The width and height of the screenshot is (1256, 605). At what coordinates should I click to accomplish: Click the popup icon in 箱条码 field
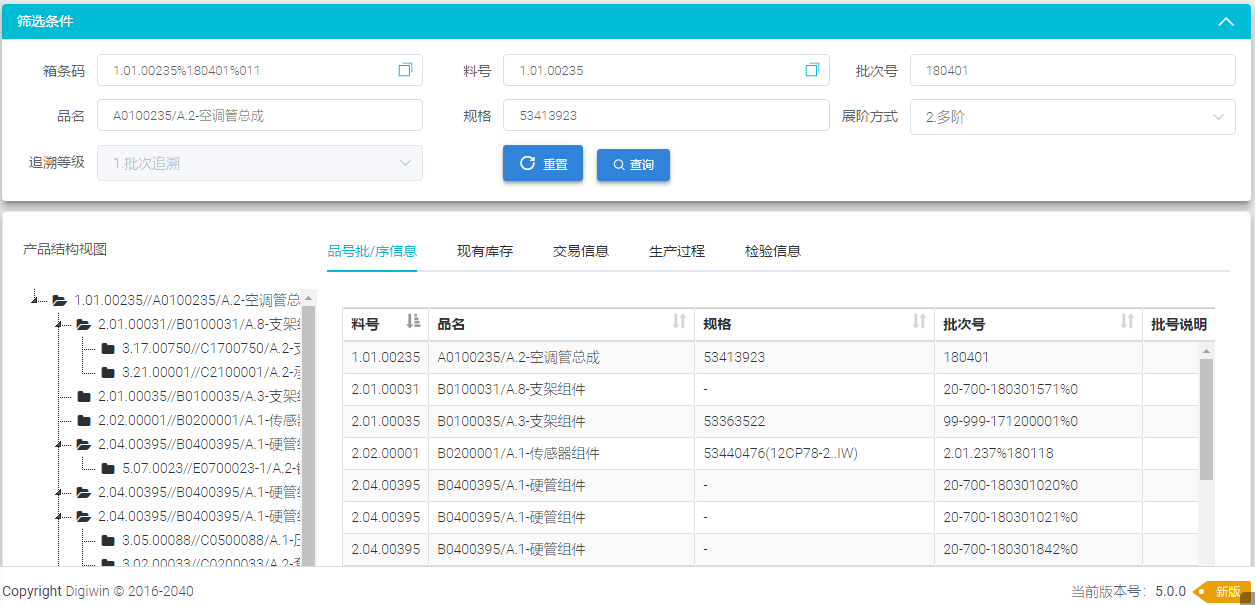click(x=405, y=70)
